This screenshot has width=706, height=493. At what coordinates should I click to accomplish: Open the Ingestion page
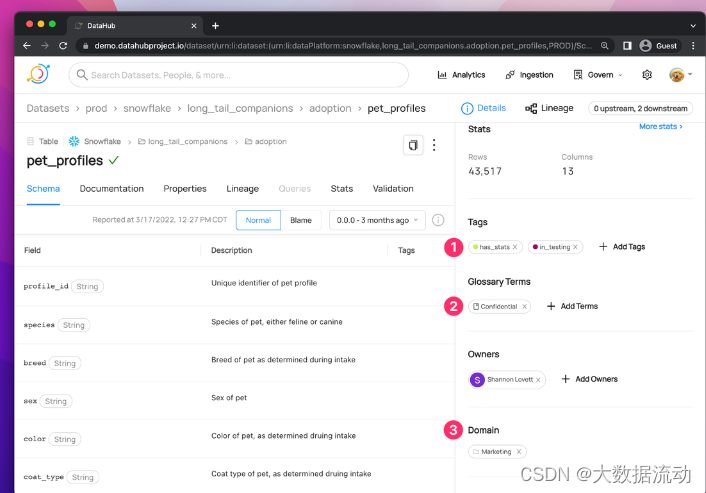tap(529, 75)
